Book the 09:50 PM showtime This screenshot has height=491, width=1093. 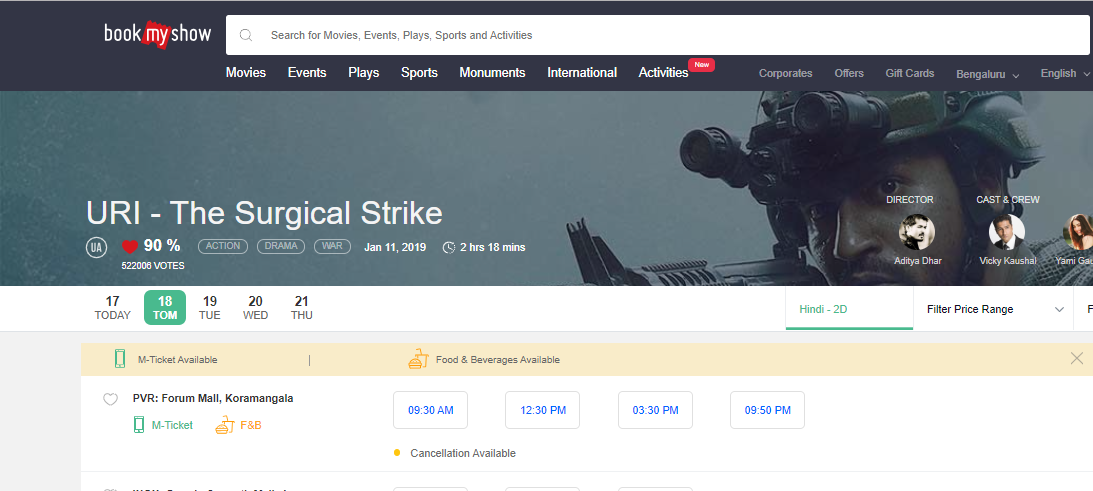767,410
